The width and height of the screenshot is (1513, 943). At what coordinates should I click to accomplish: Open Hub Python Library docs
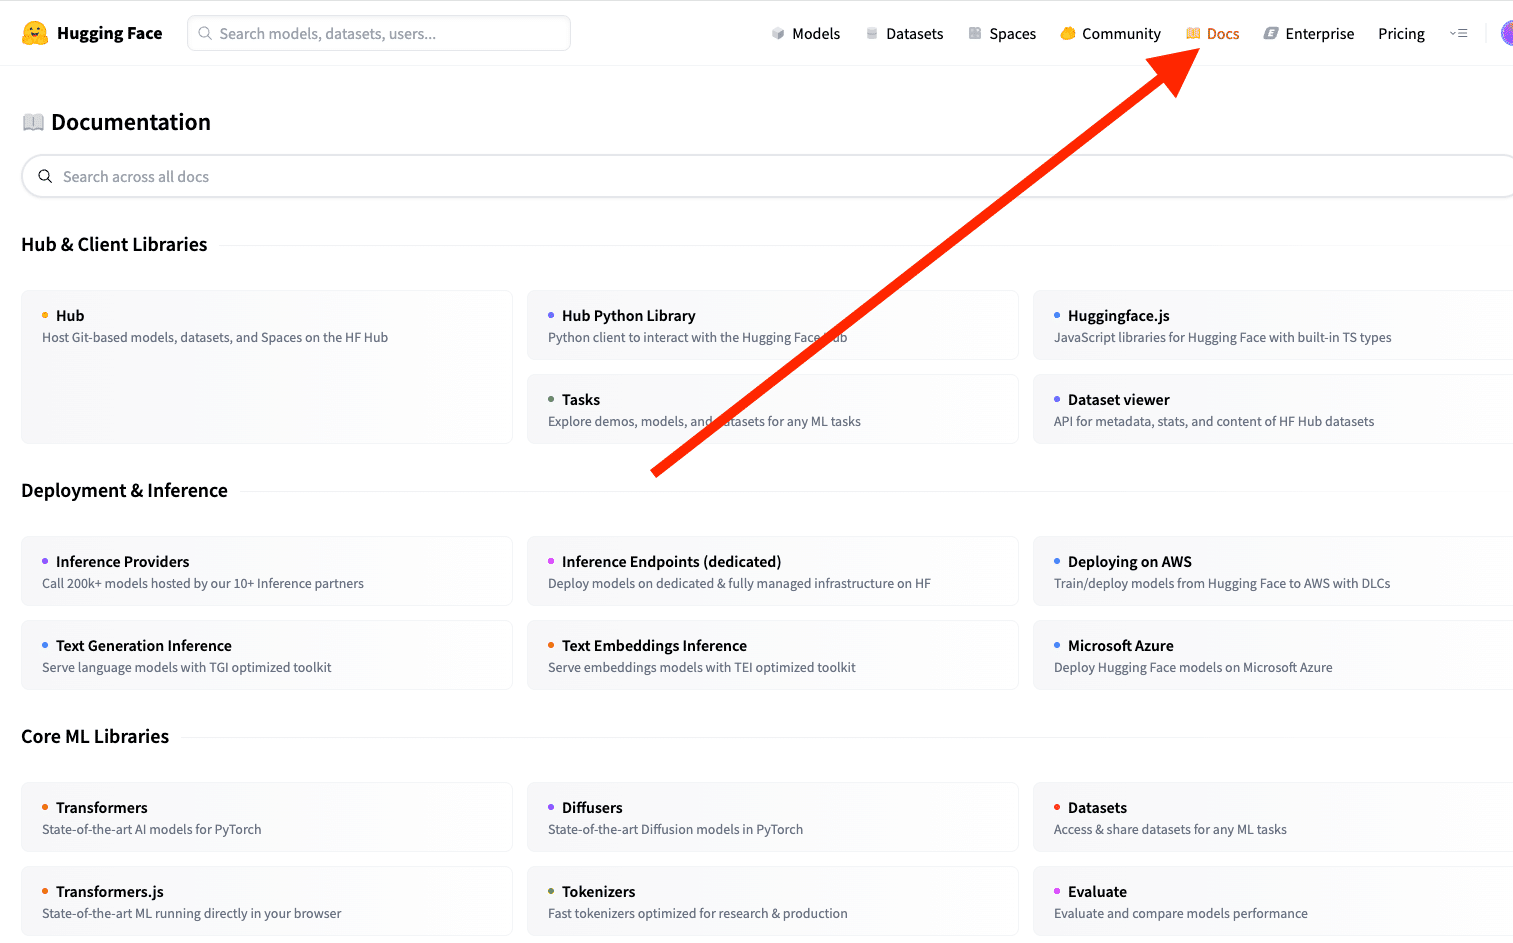772,325
